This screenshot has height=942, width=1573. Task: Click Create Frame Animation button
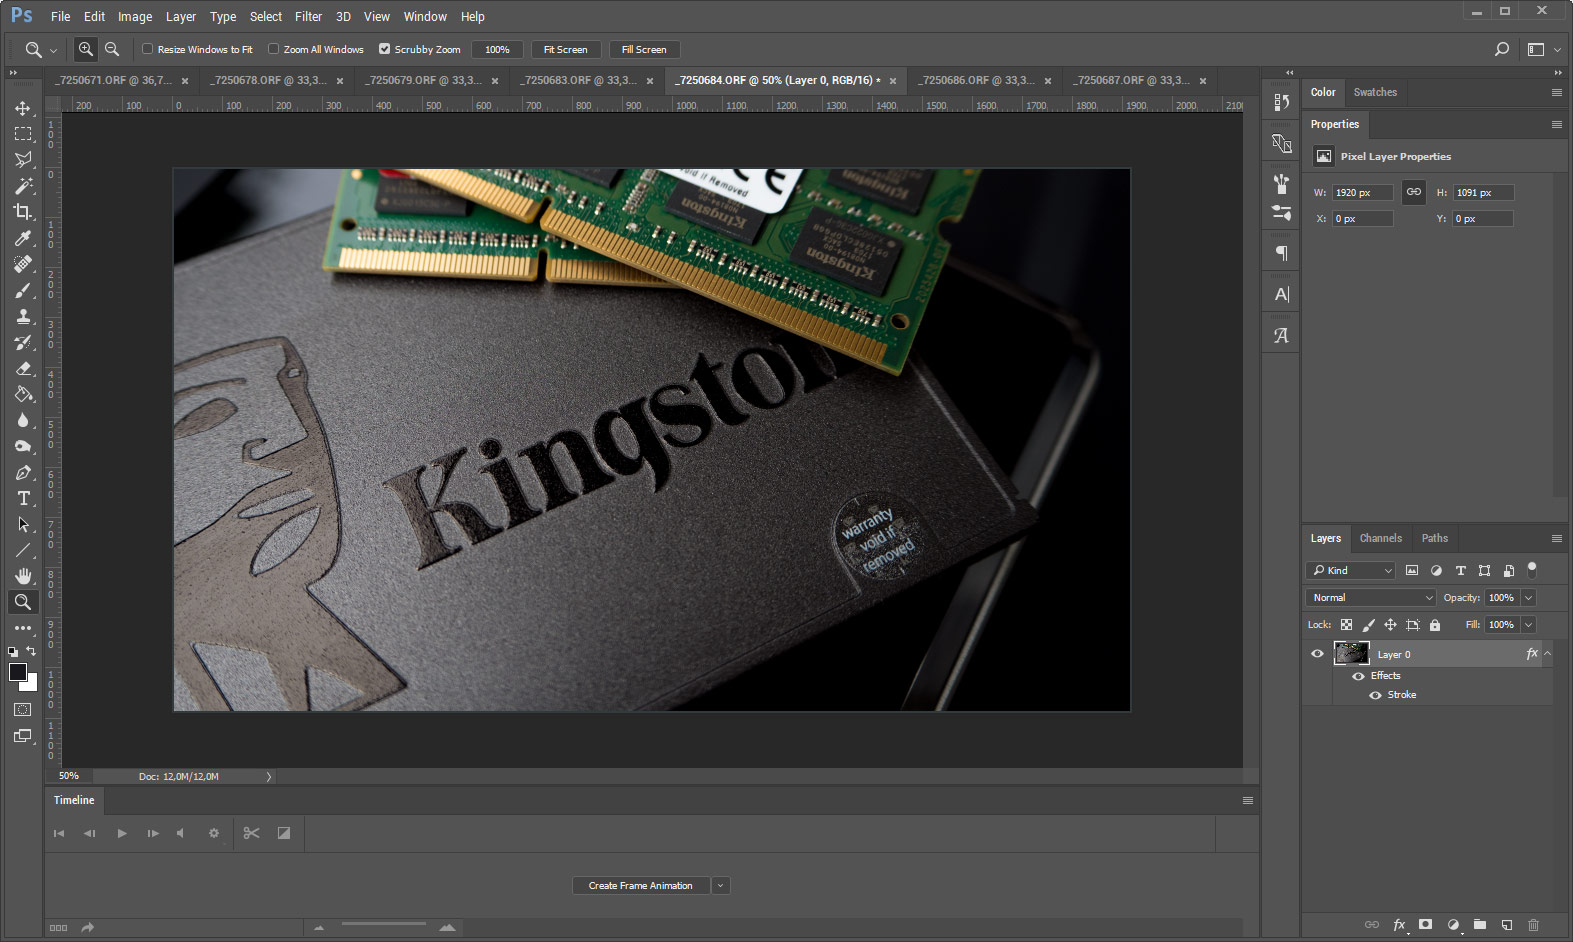641,886
